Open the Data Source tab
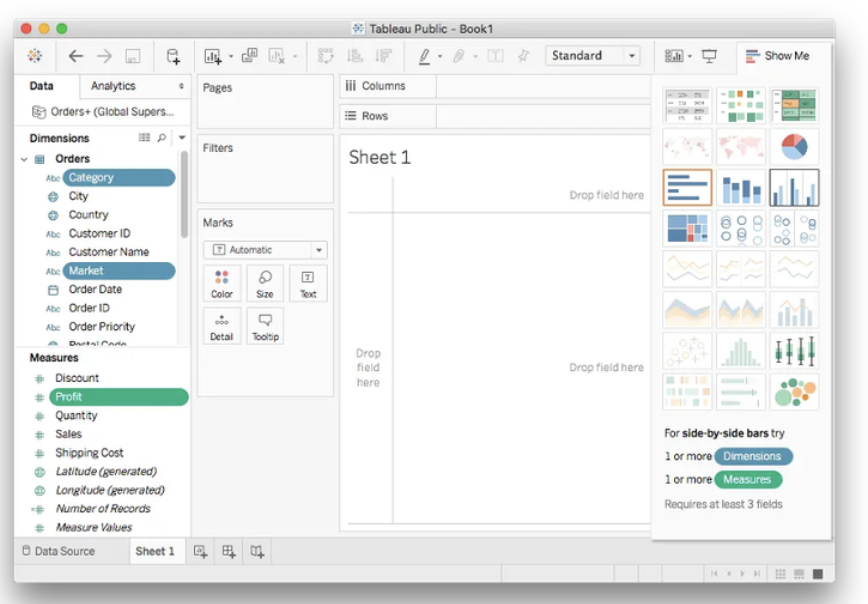The height and width of the screenshot is (604, 868). [58, 551]
